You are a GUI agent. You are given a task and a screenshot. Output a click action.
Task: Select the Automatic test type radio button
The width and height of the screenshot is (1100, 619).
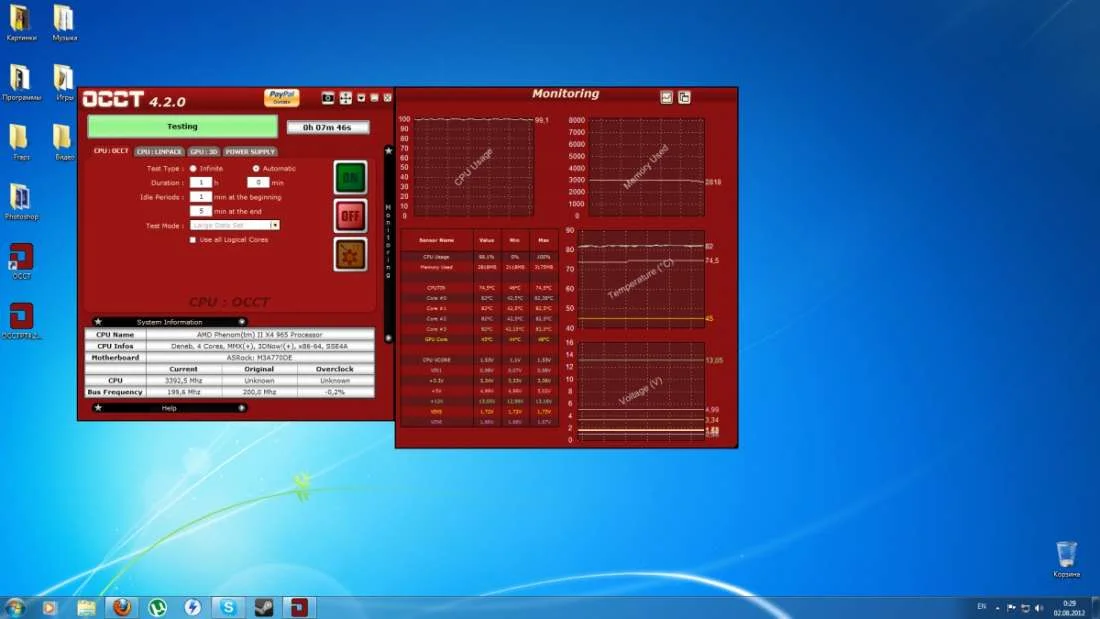(x=256, y=168)
